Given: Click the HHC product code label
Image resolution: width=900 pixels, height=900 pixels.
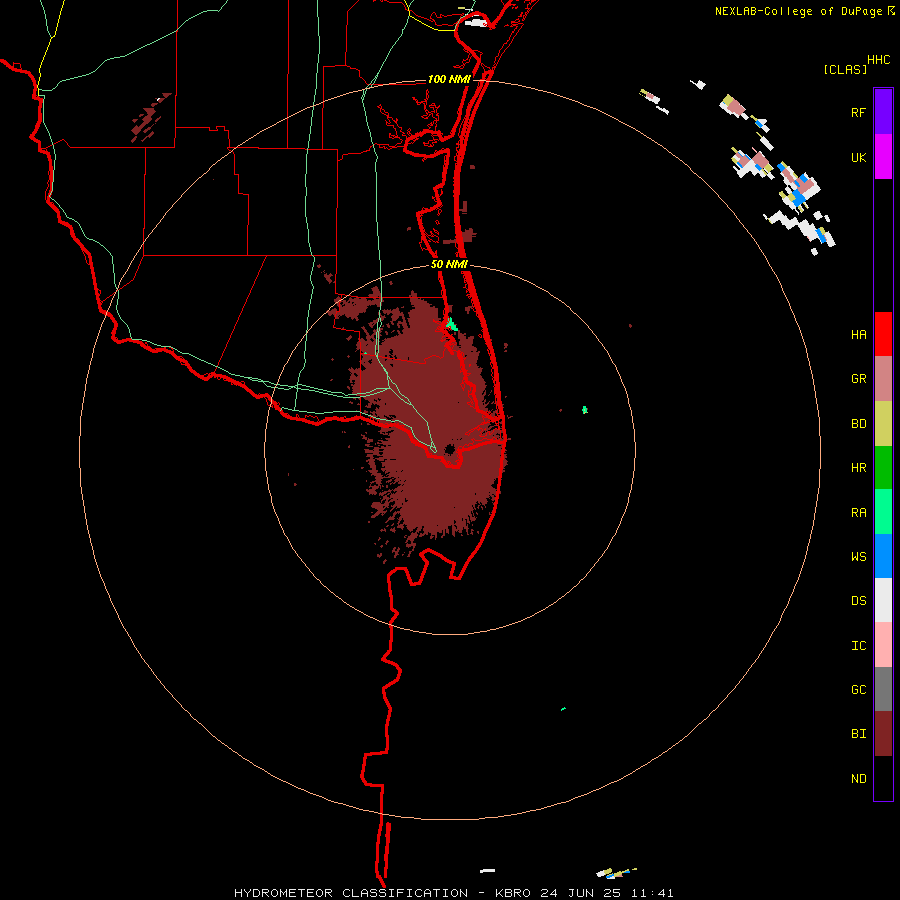Looking at the screenshot, I should tap(879, 60).
